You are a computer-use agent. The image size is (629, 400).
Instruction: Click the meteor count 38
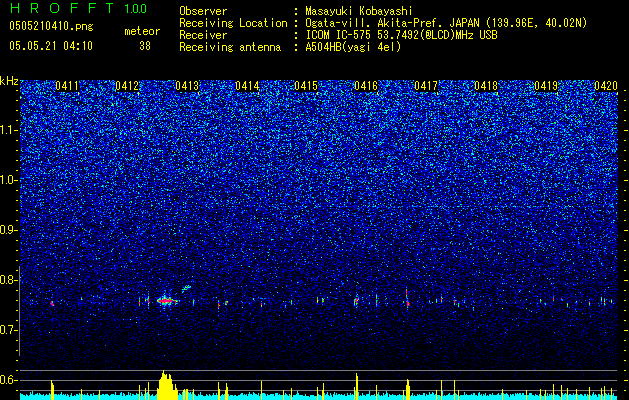coord(145,46)
